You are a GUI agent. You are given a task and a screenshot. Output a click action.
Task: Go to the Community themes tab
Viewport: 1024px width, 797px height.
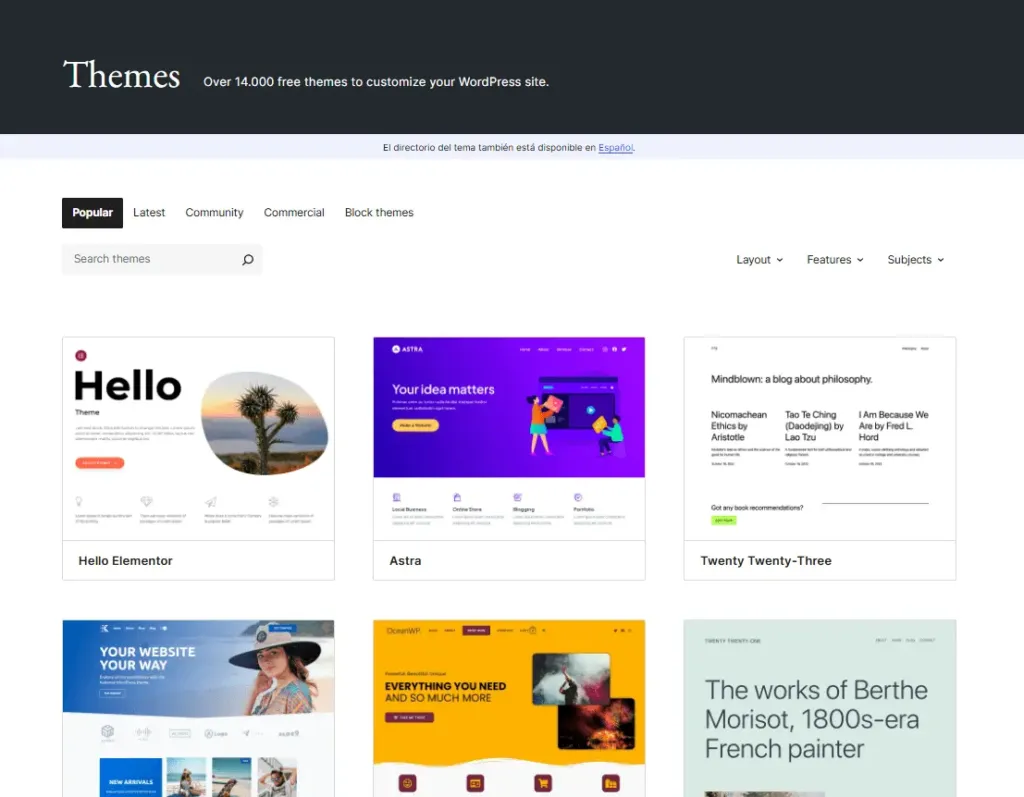(x=214, y=213)
